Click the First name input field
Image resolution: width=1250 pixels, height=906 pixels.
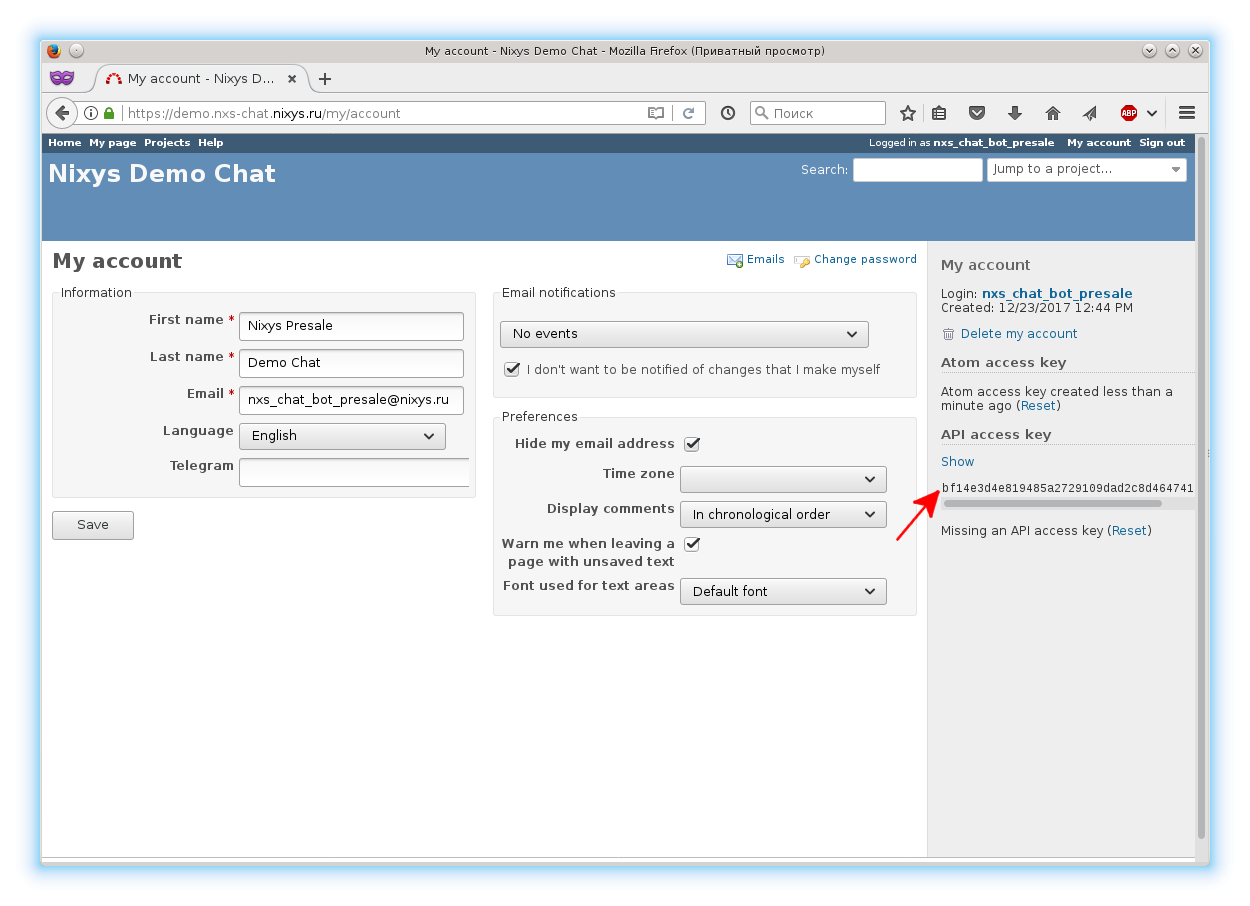point(351,326)
